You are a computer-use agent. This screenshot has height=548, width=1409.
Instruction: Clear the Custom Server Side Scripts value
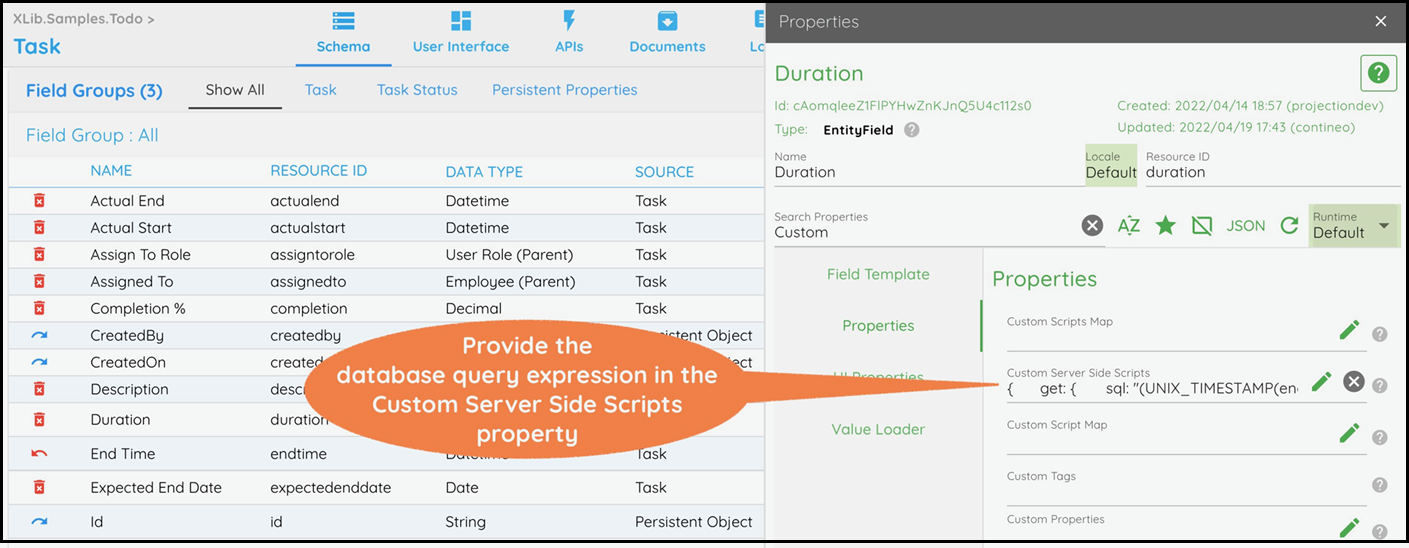click(x=1353, y=381)
